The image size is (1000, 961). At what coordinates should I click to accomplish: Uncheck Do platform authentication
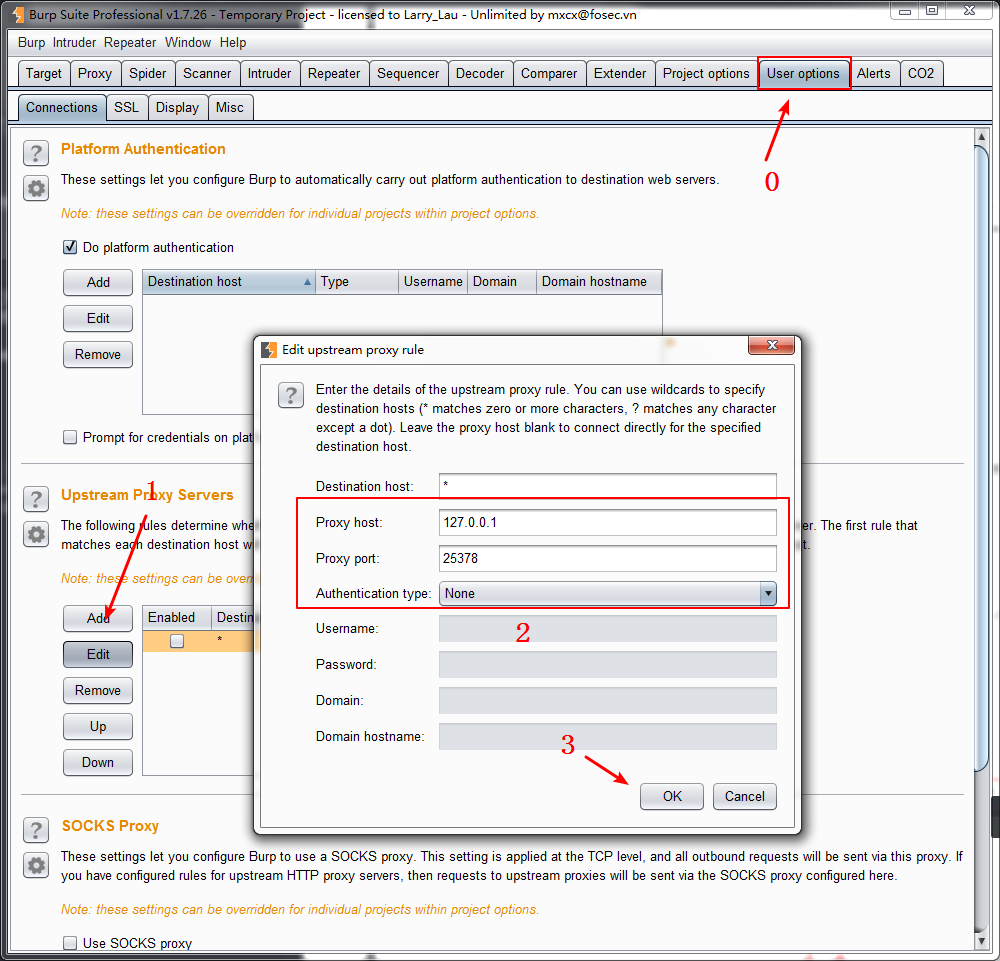[x=70, y=247]
